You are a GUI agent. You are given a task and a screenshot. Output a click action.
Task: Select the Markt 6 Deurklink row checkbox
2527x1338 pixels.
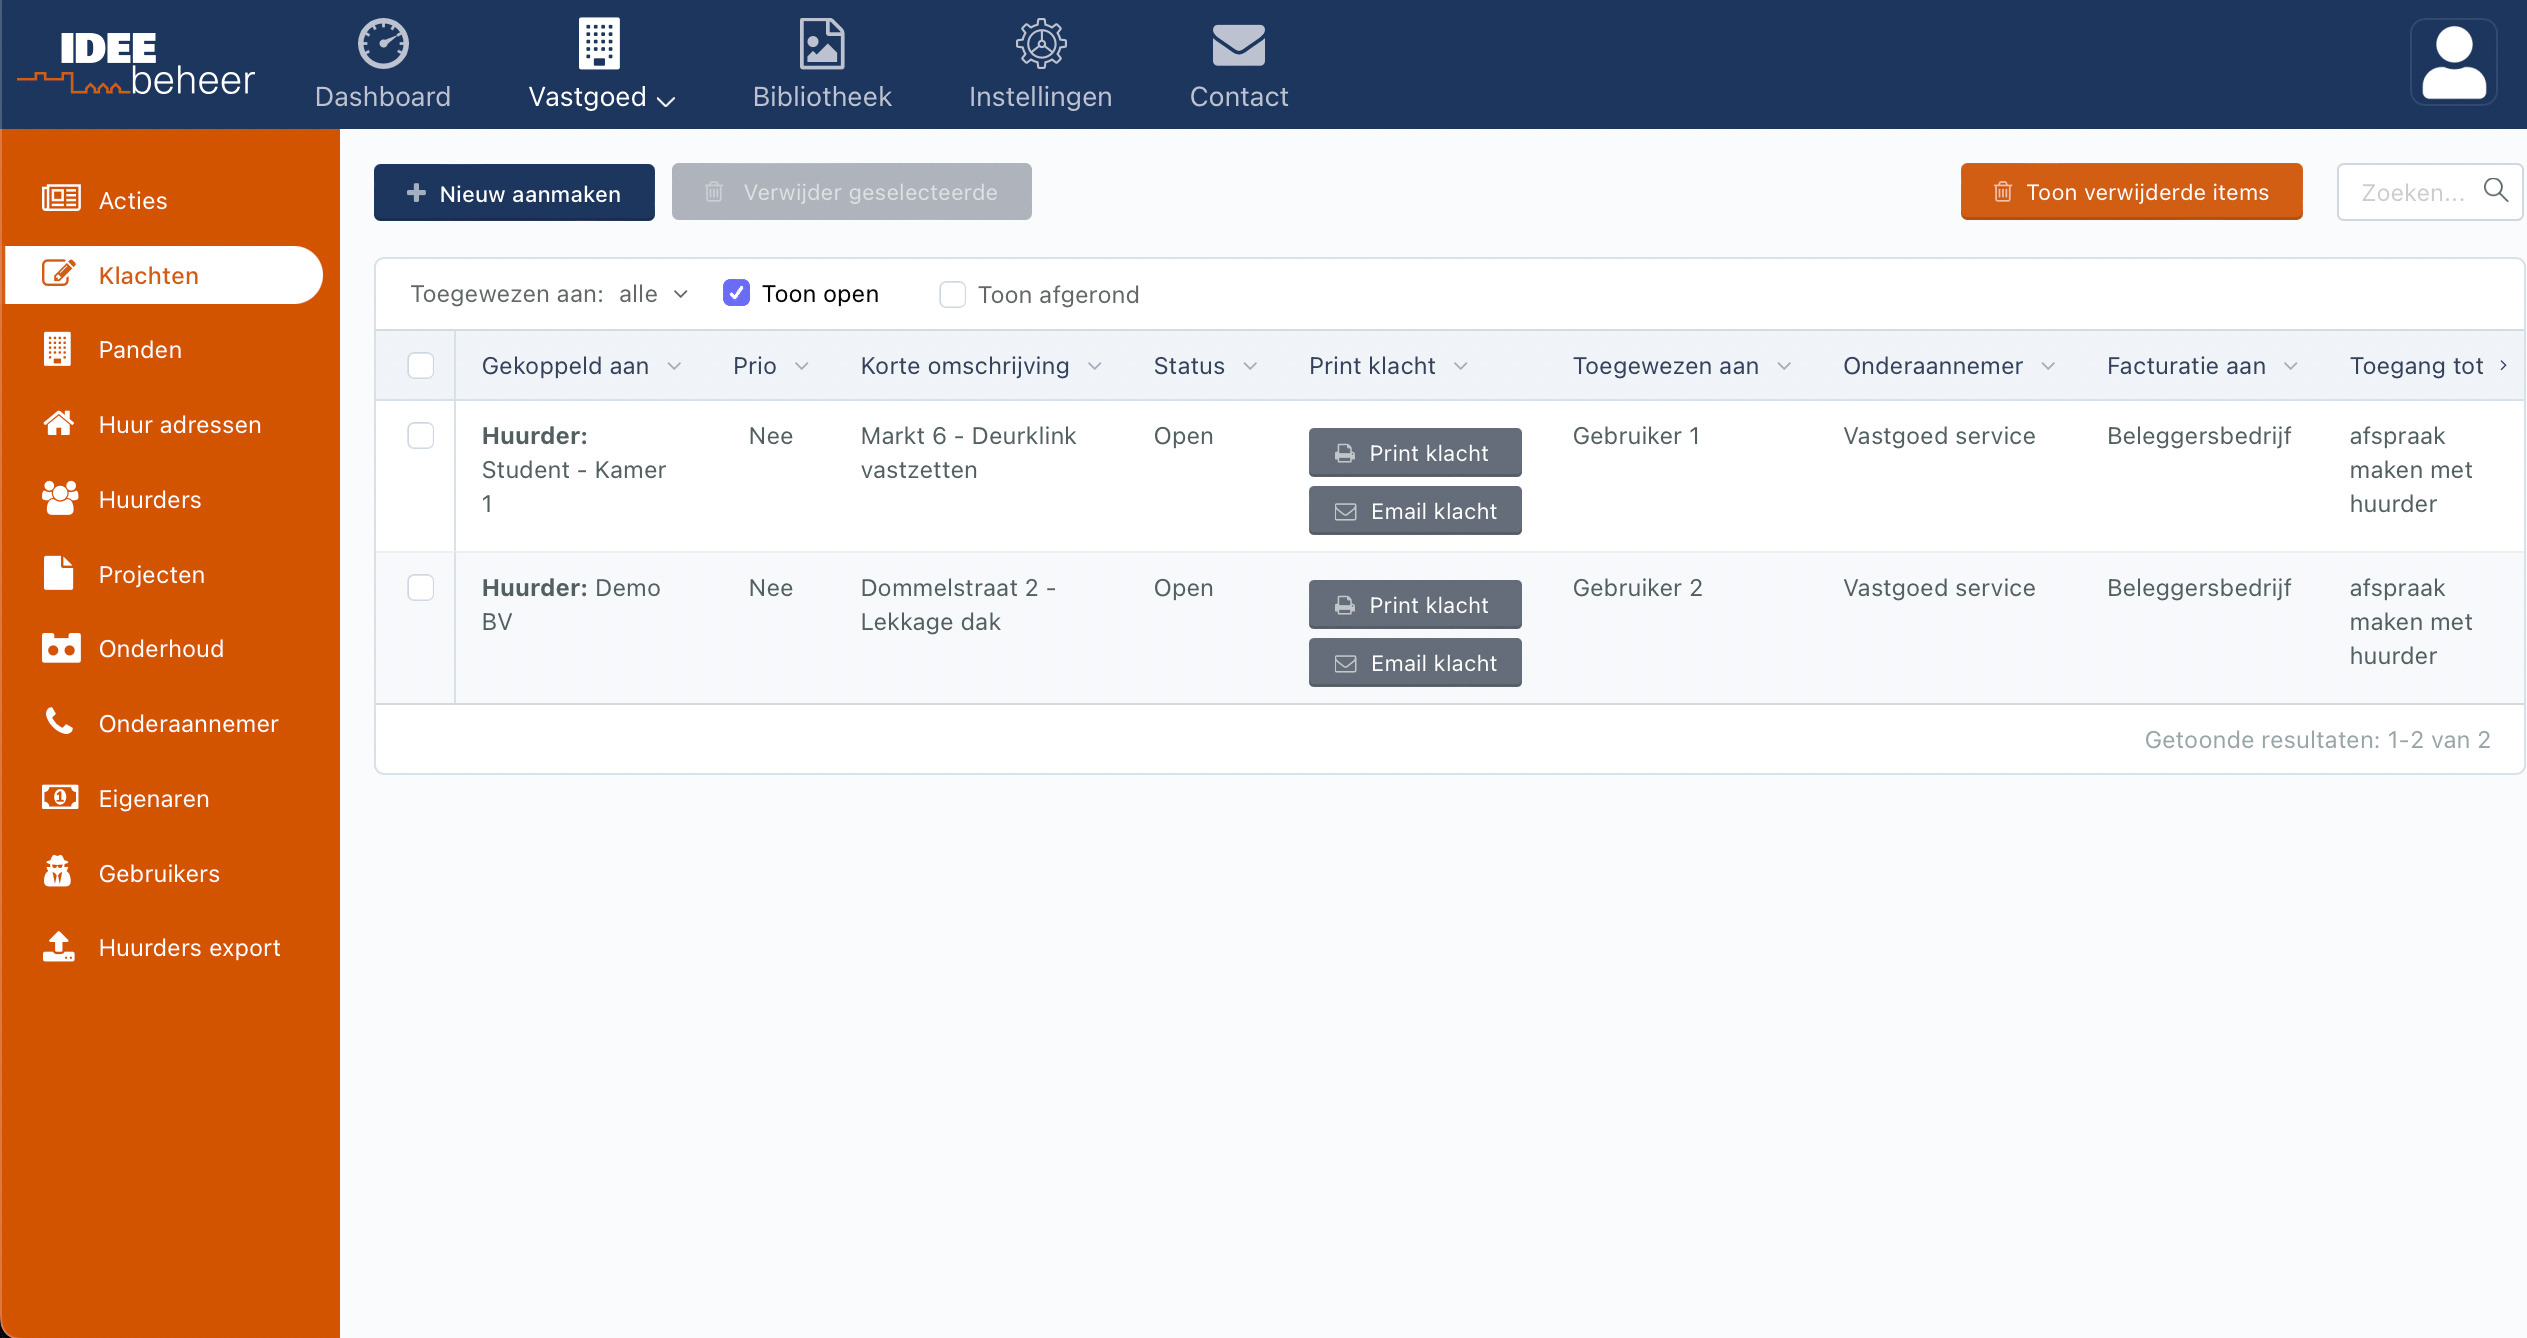pyautogui.click(x=421, y=436)
